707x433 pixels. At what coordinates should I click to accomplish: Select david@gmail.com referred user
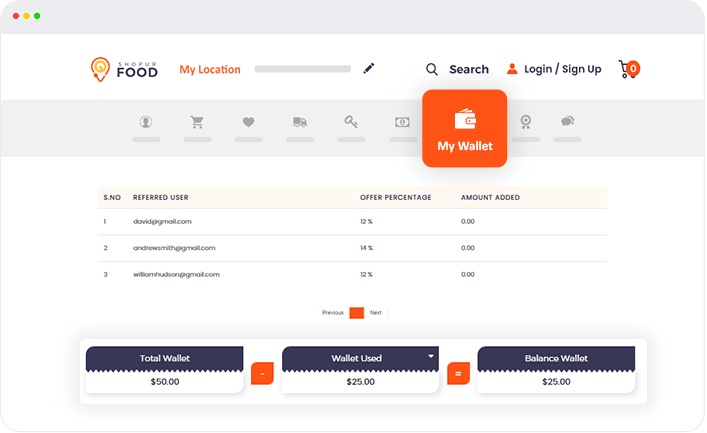(x=162, y=221)
